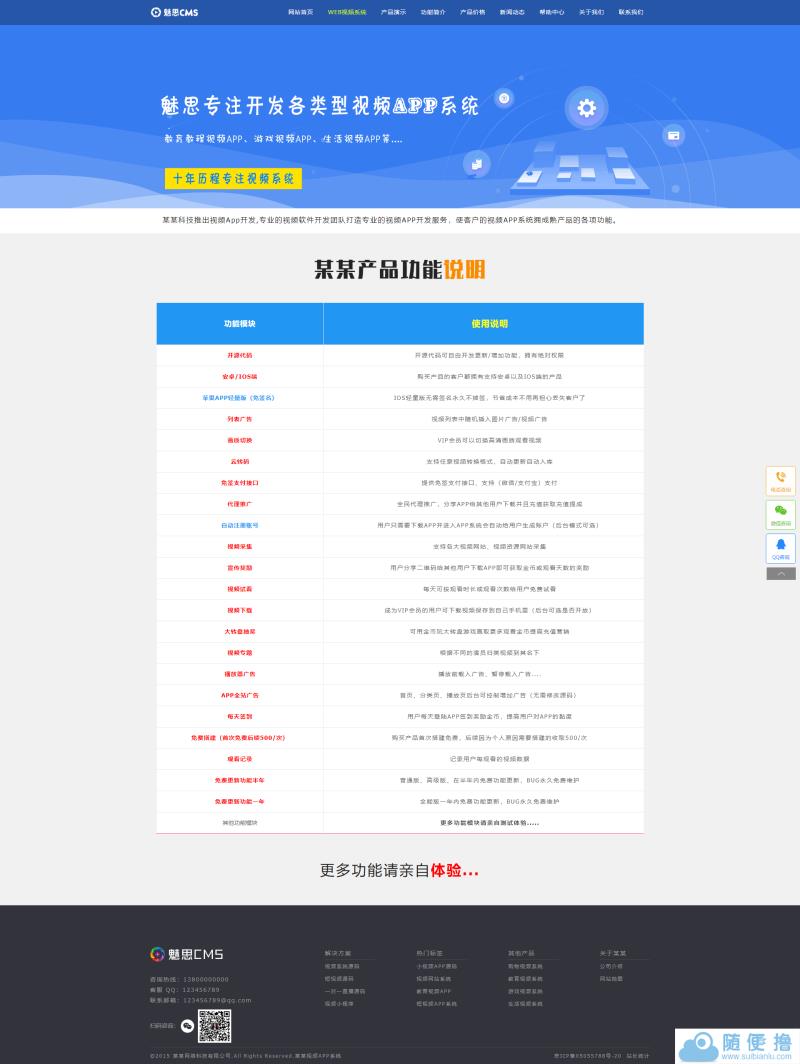Select WEB视频系统 navigation item

pyautogui.click(x=347, y=12)
